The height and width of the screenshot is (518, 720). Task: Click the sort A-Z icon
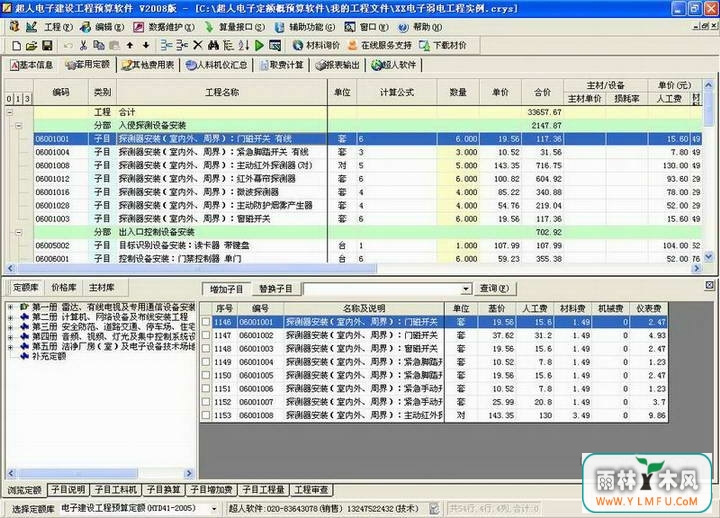coord(244,45)
